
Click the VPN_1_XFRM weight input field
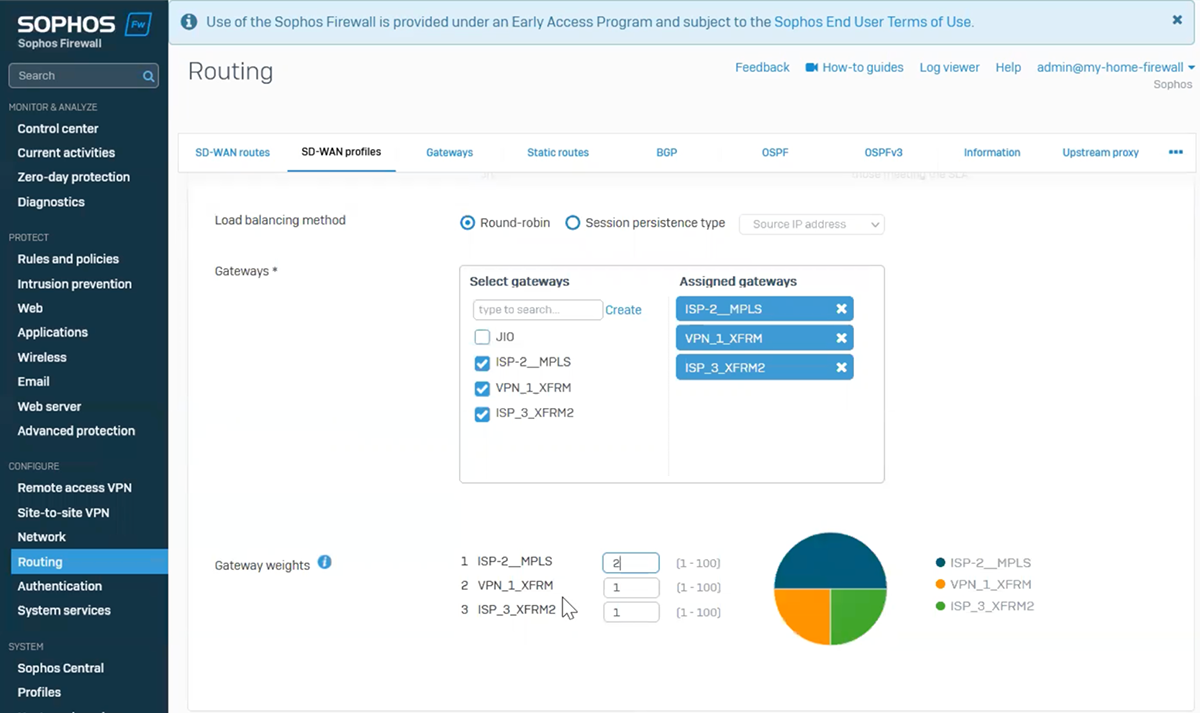(x=631, y=587)
